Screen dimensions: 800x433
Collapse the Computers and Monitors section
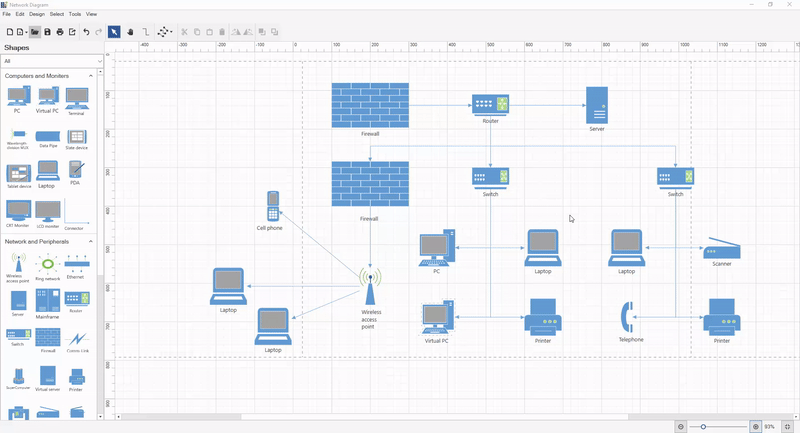click(x=91, y=76)
